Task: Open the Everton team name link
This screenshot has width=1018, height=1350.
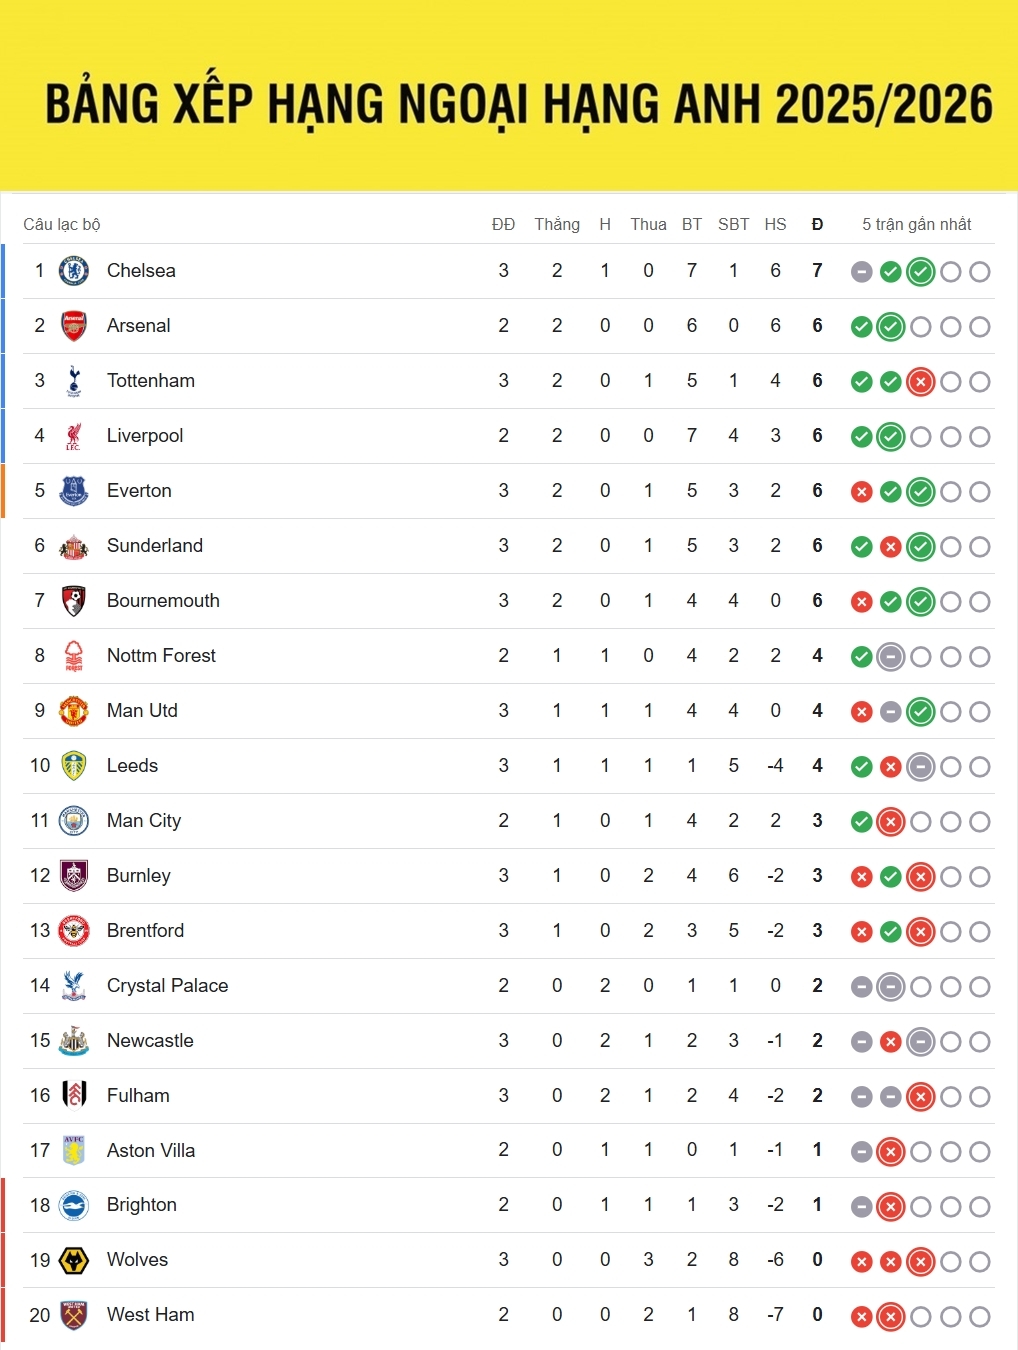Action: [139, 491]
